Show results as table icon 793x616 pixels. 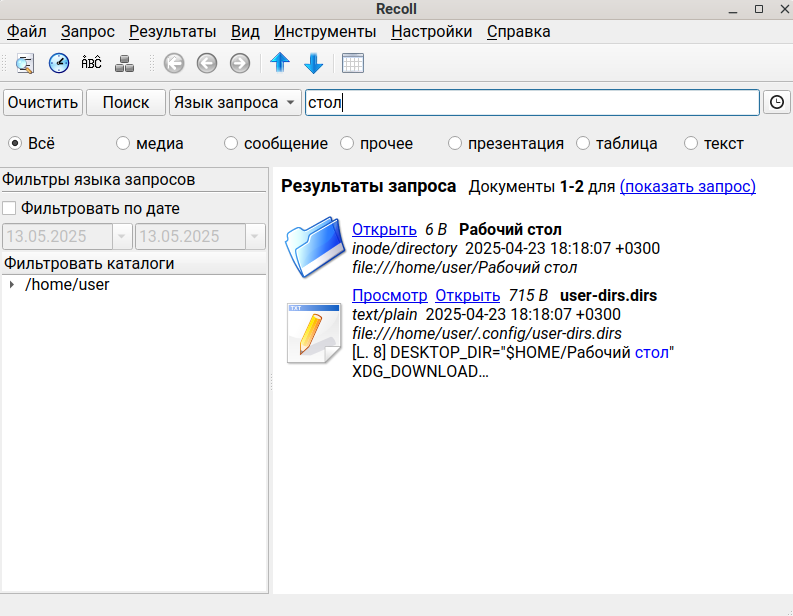[x=352, y=63]
